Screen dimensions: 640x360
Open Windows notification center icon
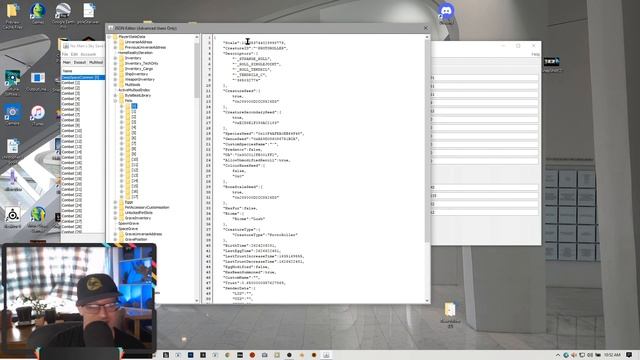(629, 355)
